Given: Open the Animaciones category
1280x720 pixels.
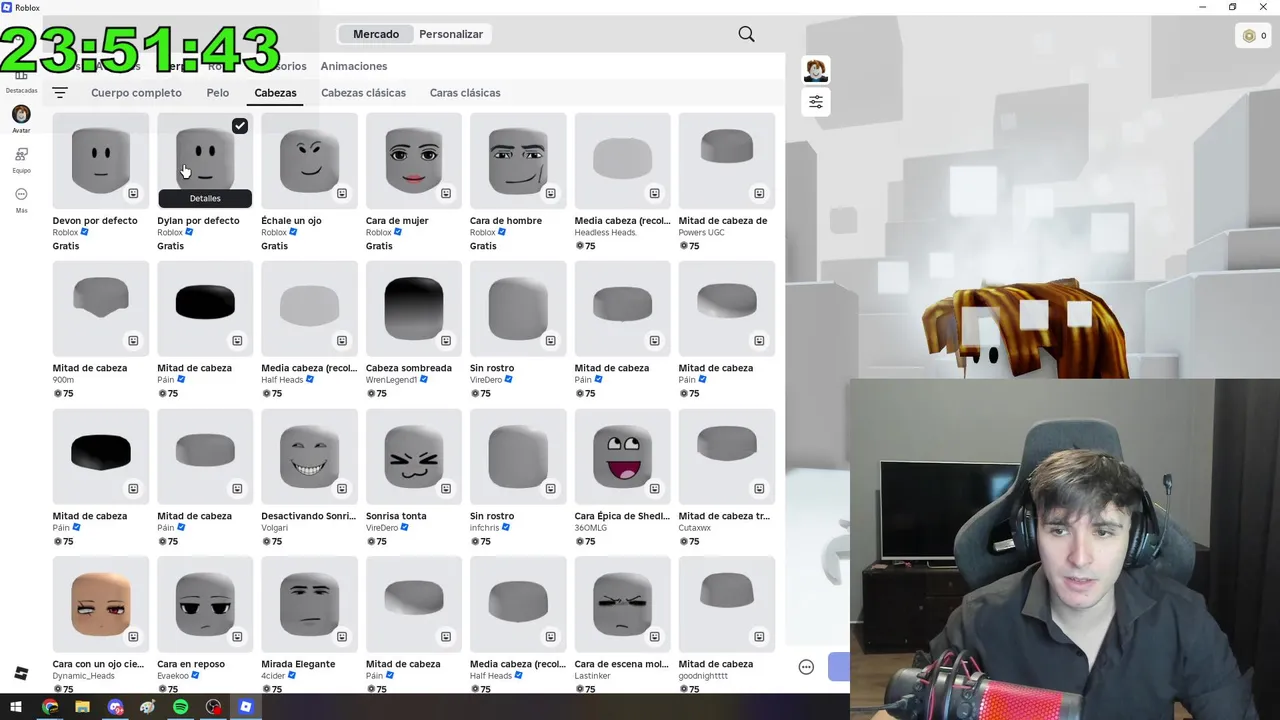Looking at the screenshot, I should click(354, 66).
